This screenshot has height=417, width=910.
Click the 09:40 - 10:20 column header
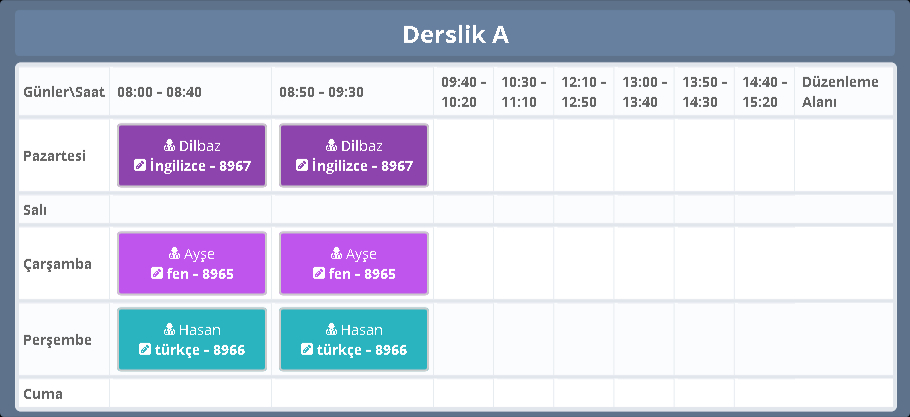[x=463, y=92]
